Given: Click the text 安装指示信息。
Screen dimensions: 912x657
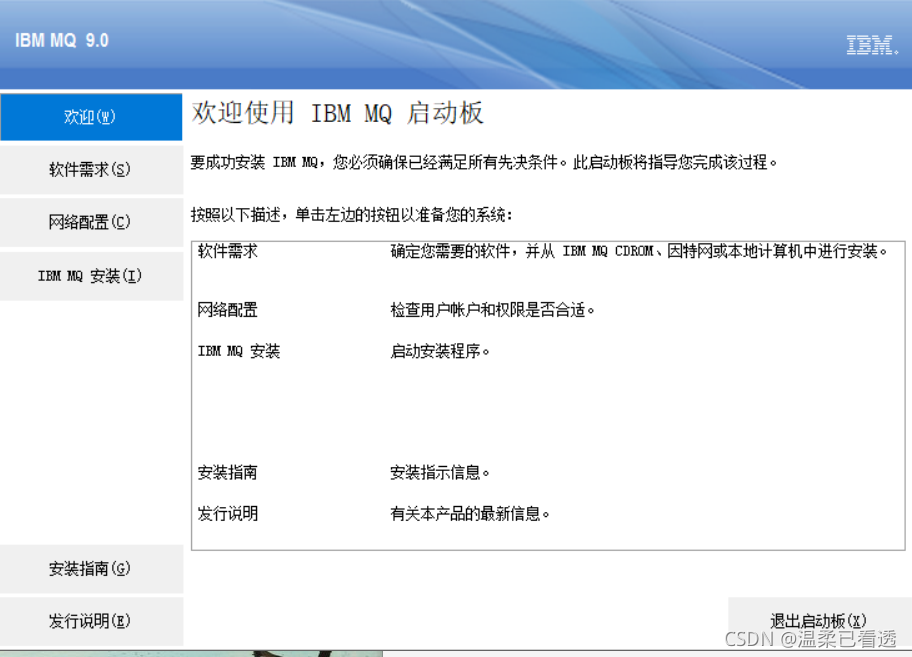Looking at the screenshot, I should (440, 472).
